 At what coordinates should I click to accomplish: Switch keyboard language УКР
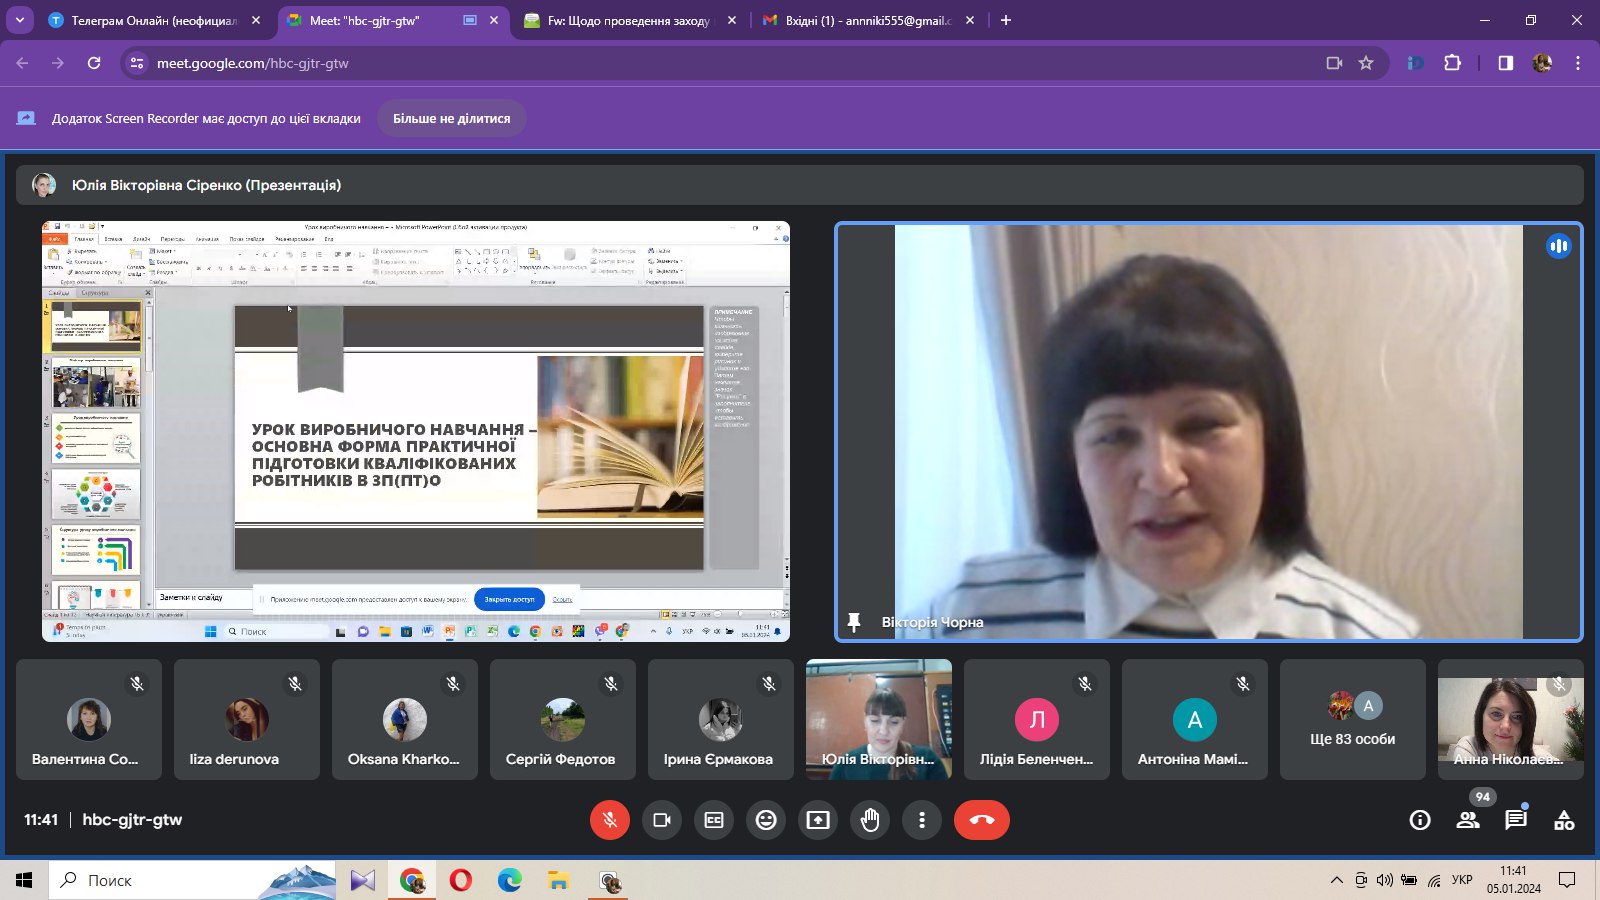coord(1462,880)
